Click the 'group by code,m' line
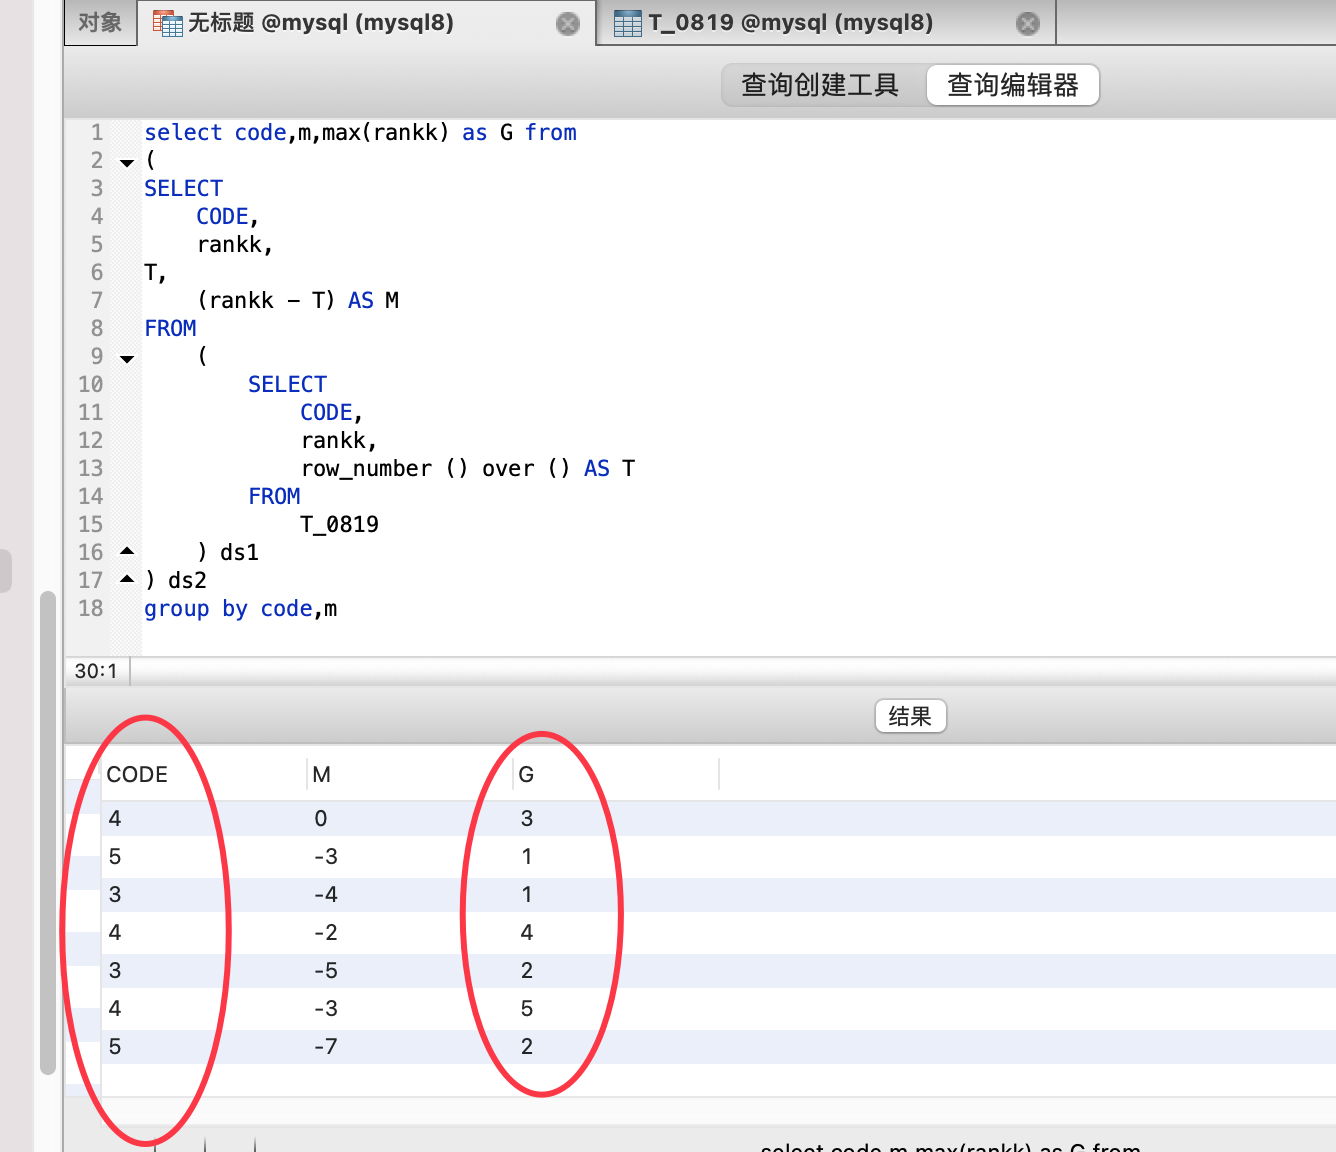This screenshot has height=1152, width=1336. tap(240, 608)
